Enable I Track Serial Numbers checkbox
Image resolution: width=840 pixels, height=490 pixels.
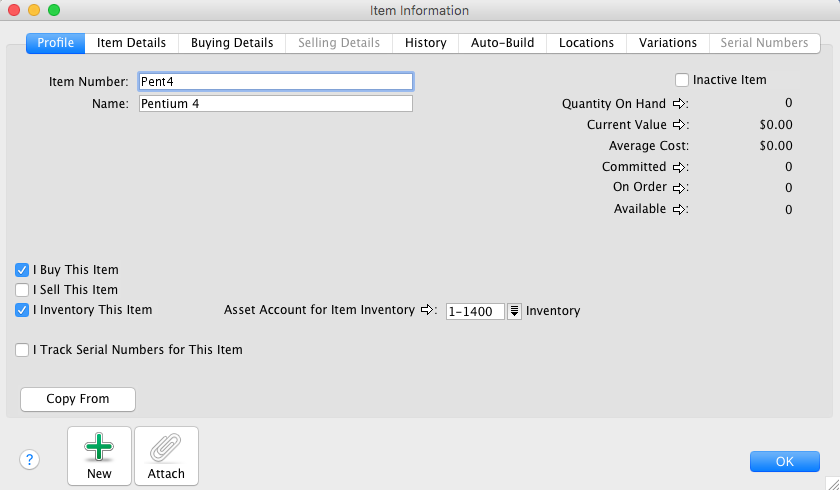[x=22, y=350]
